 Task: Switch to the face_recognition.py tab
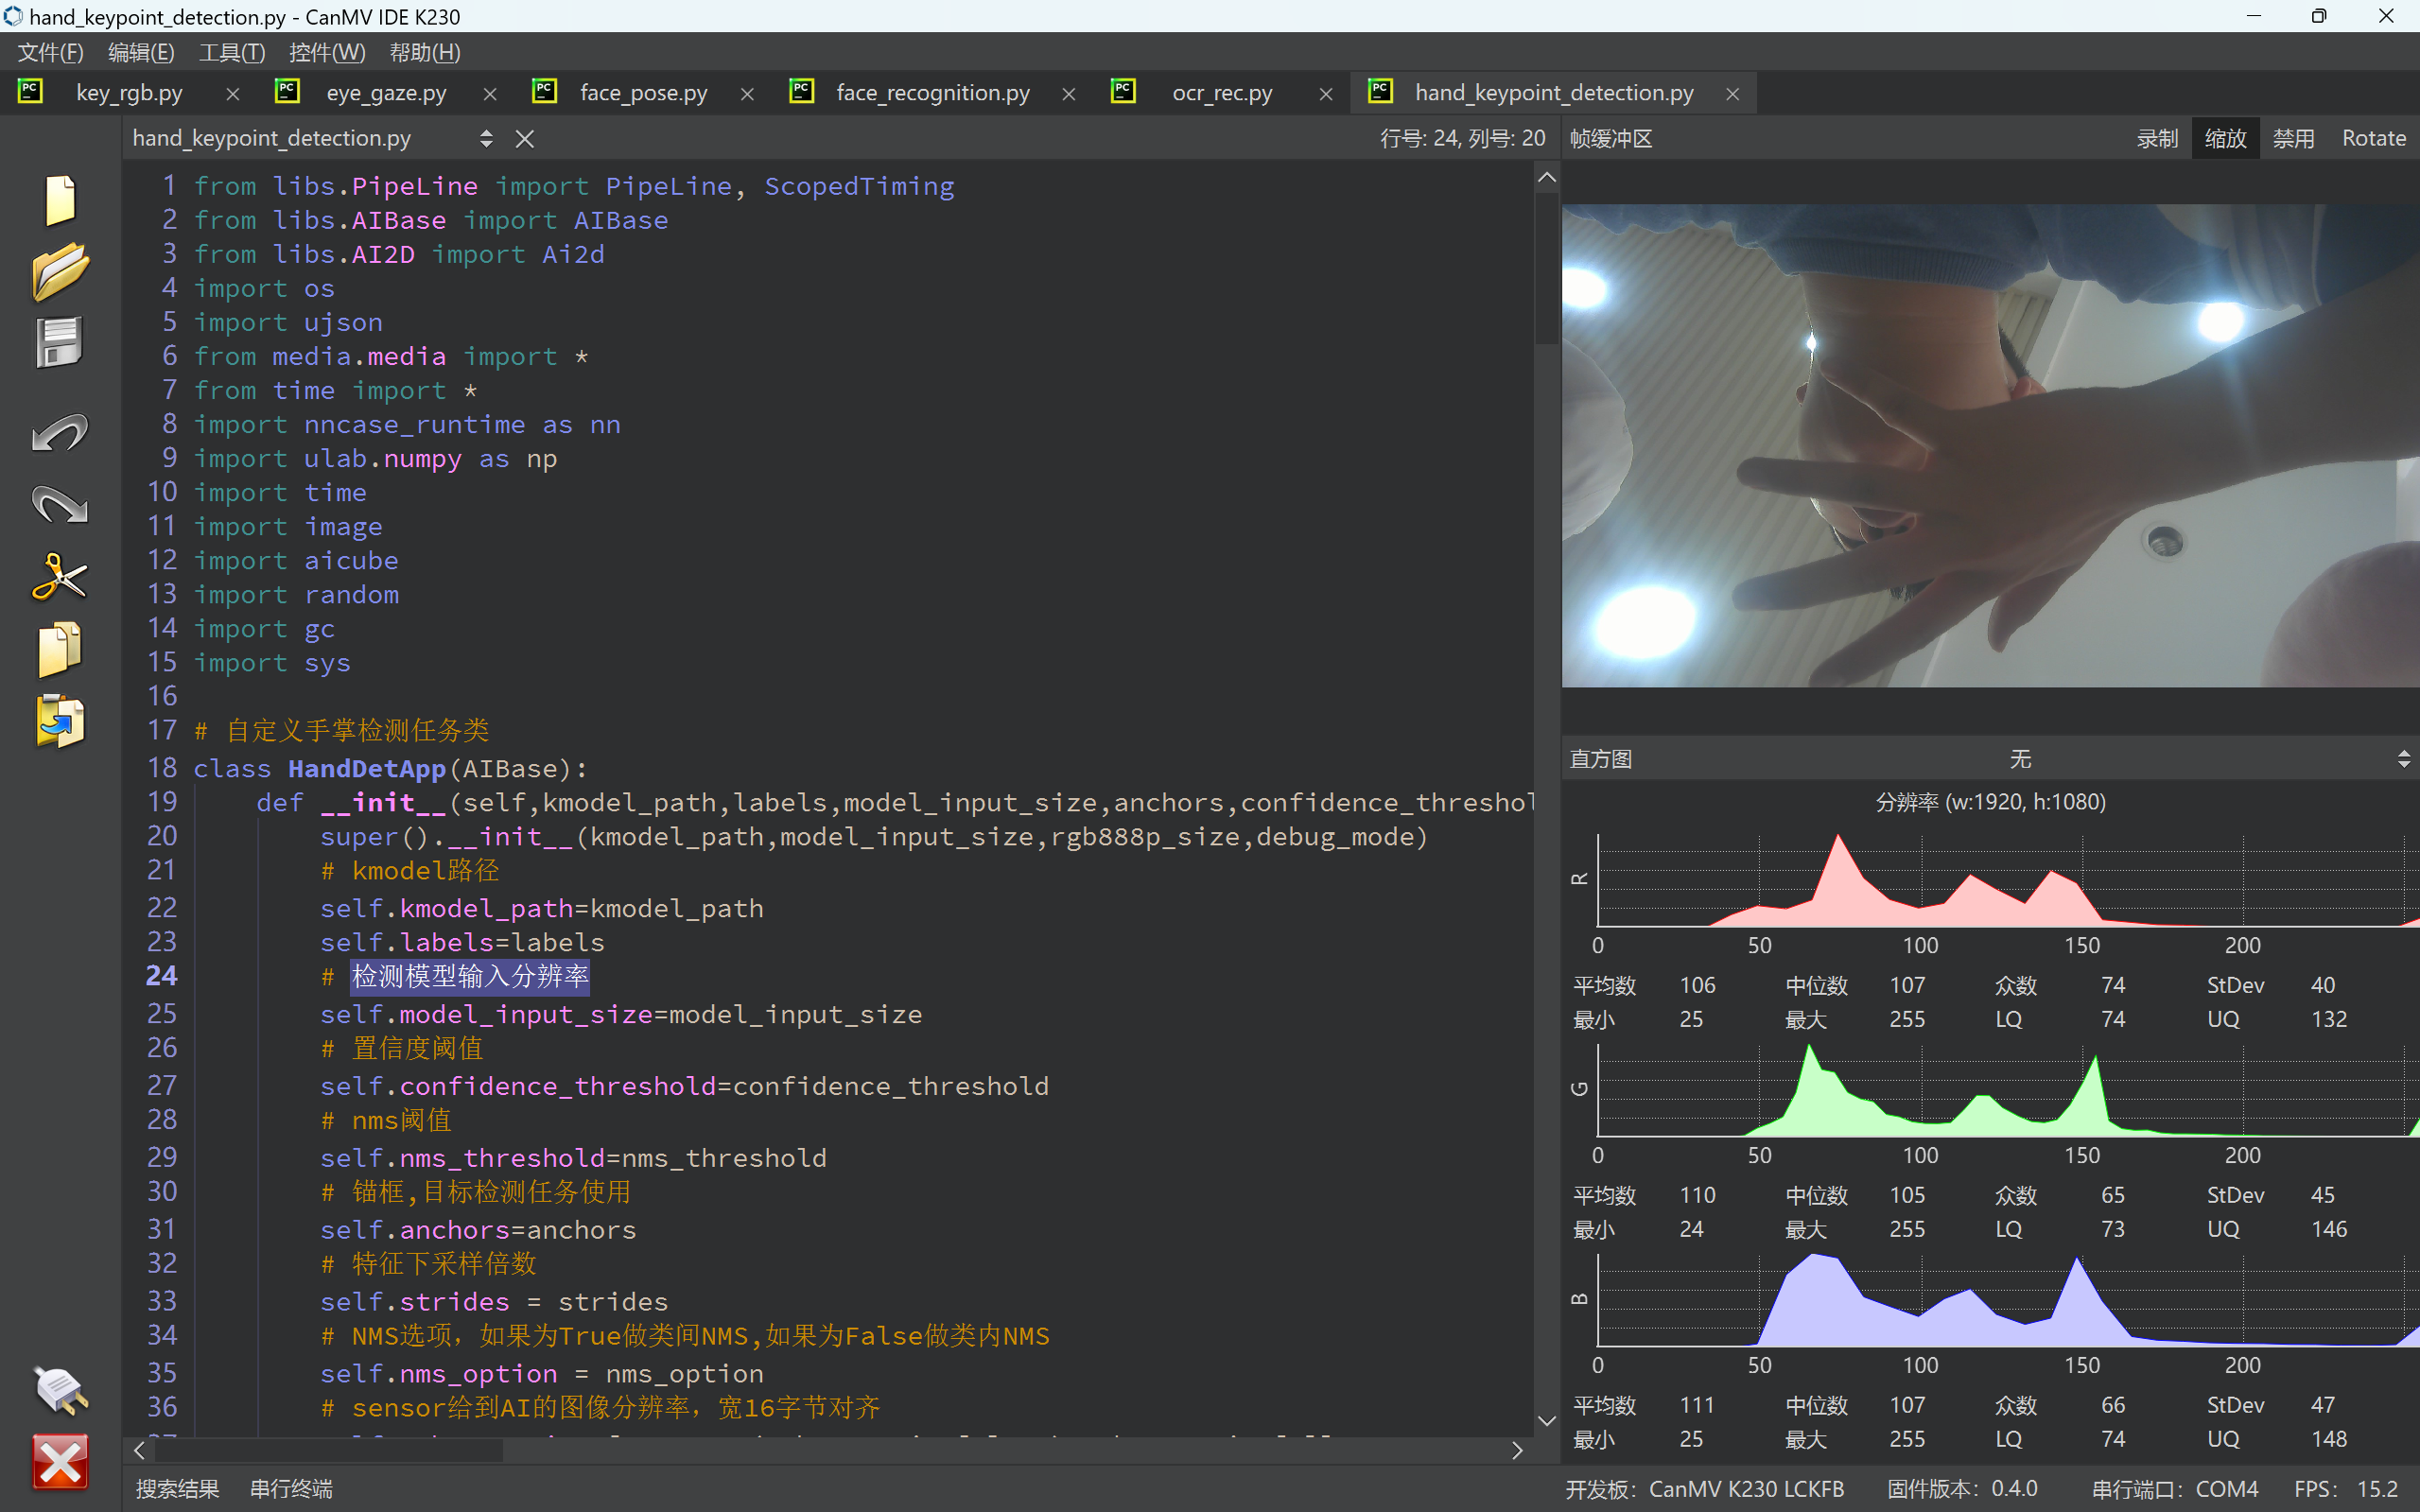coord(932,93)
